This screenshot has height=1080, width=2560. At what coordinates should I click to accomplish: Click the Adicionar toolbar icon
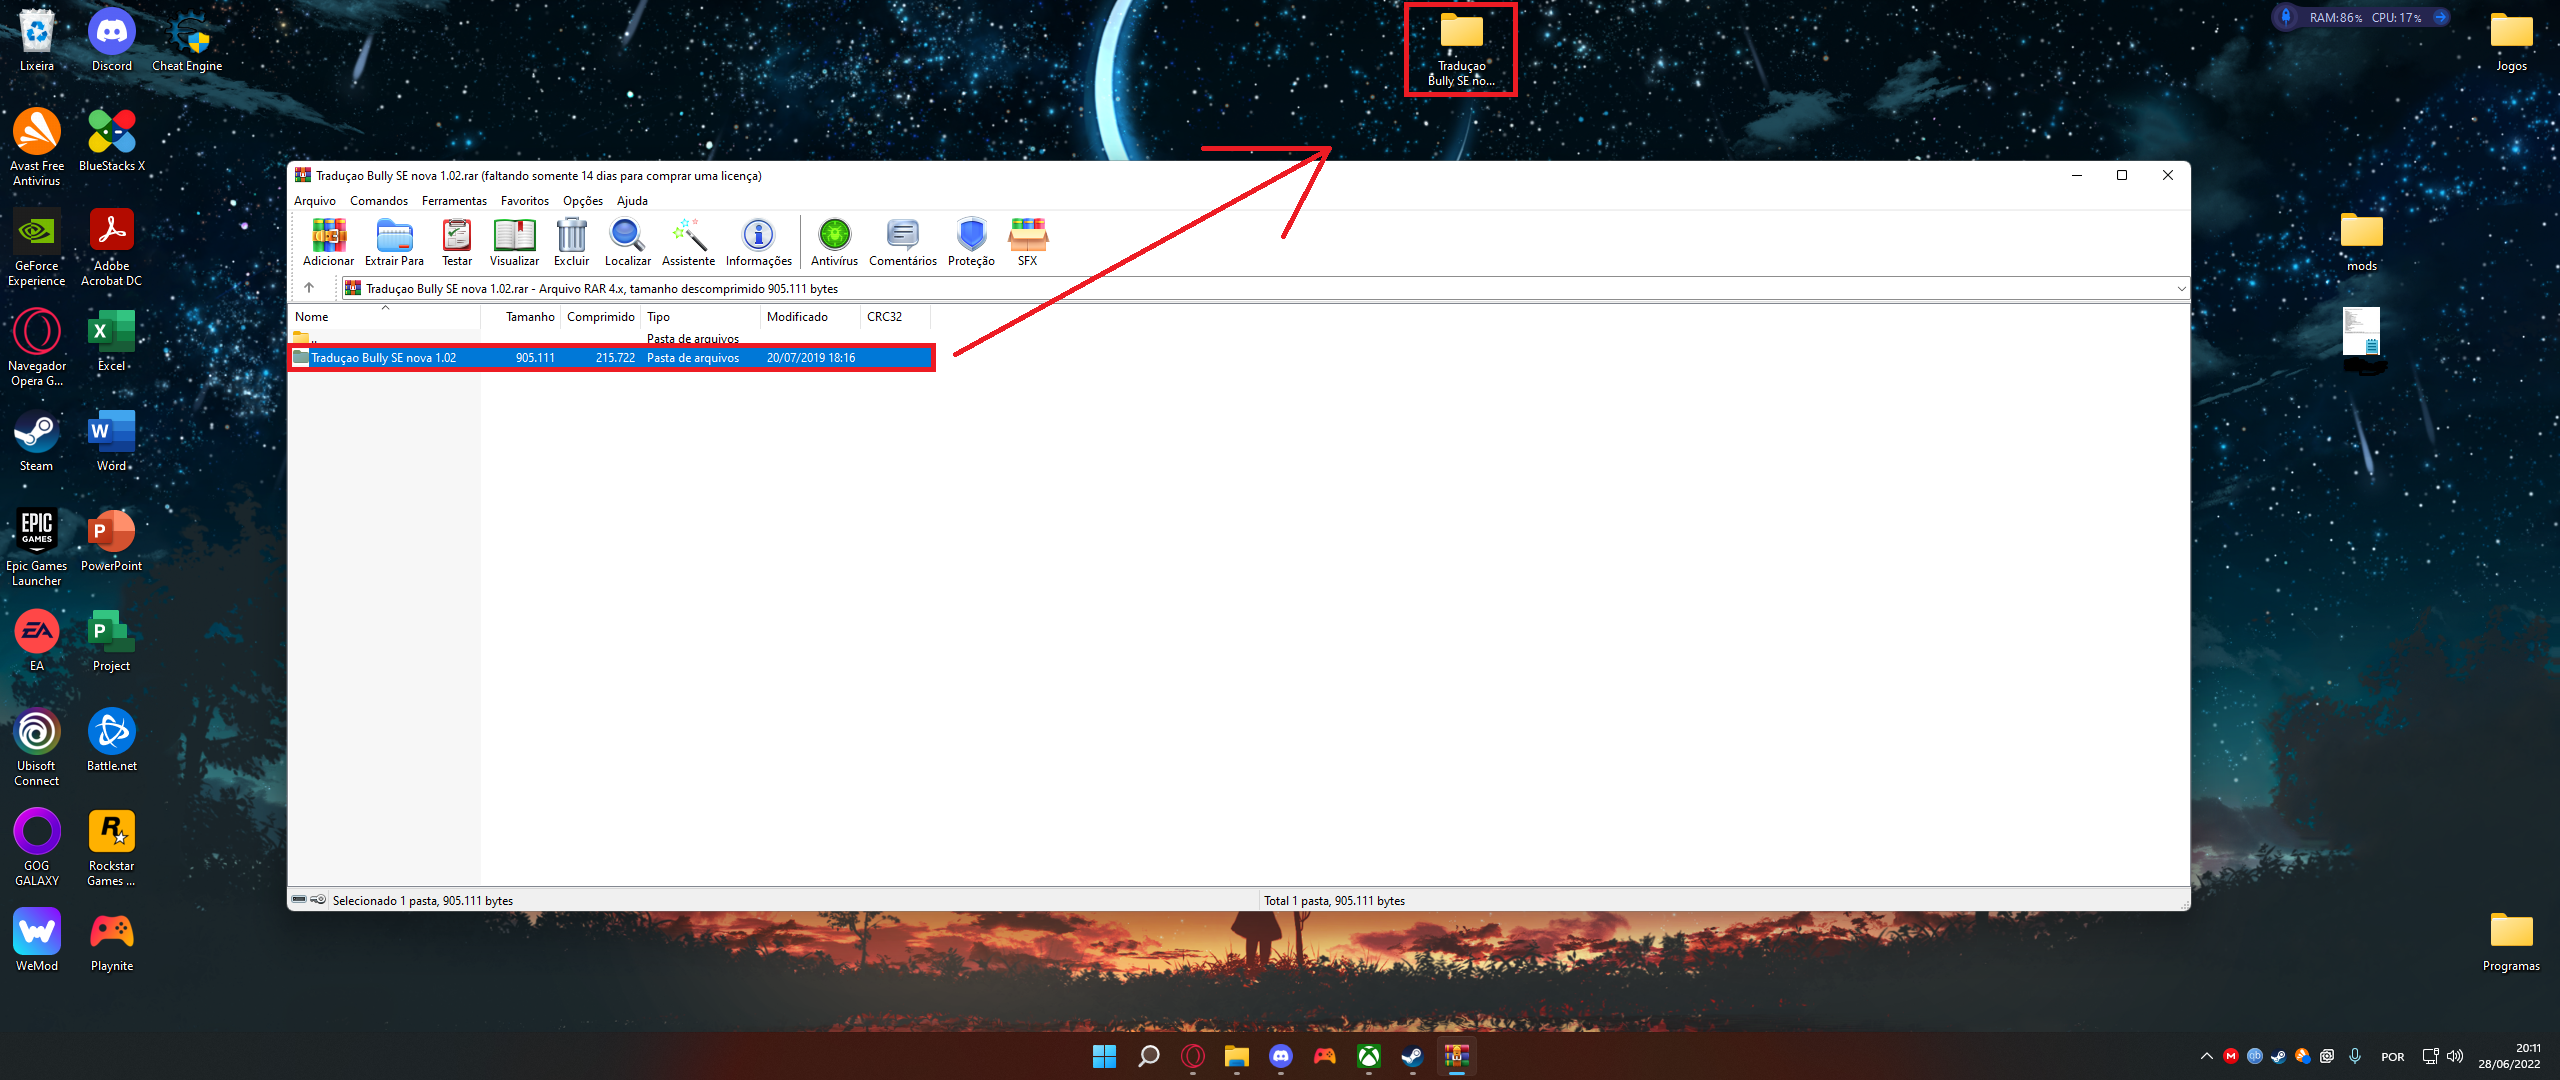coord(328,241)
